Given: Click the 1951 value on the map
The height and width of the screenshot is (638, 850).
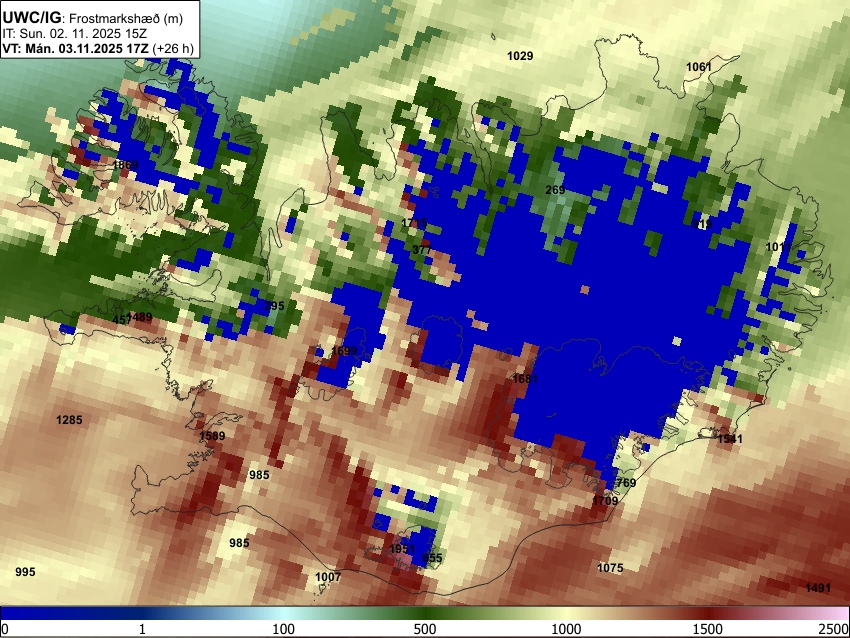Looking at the screenshot, I should click(x=402, y=550).
